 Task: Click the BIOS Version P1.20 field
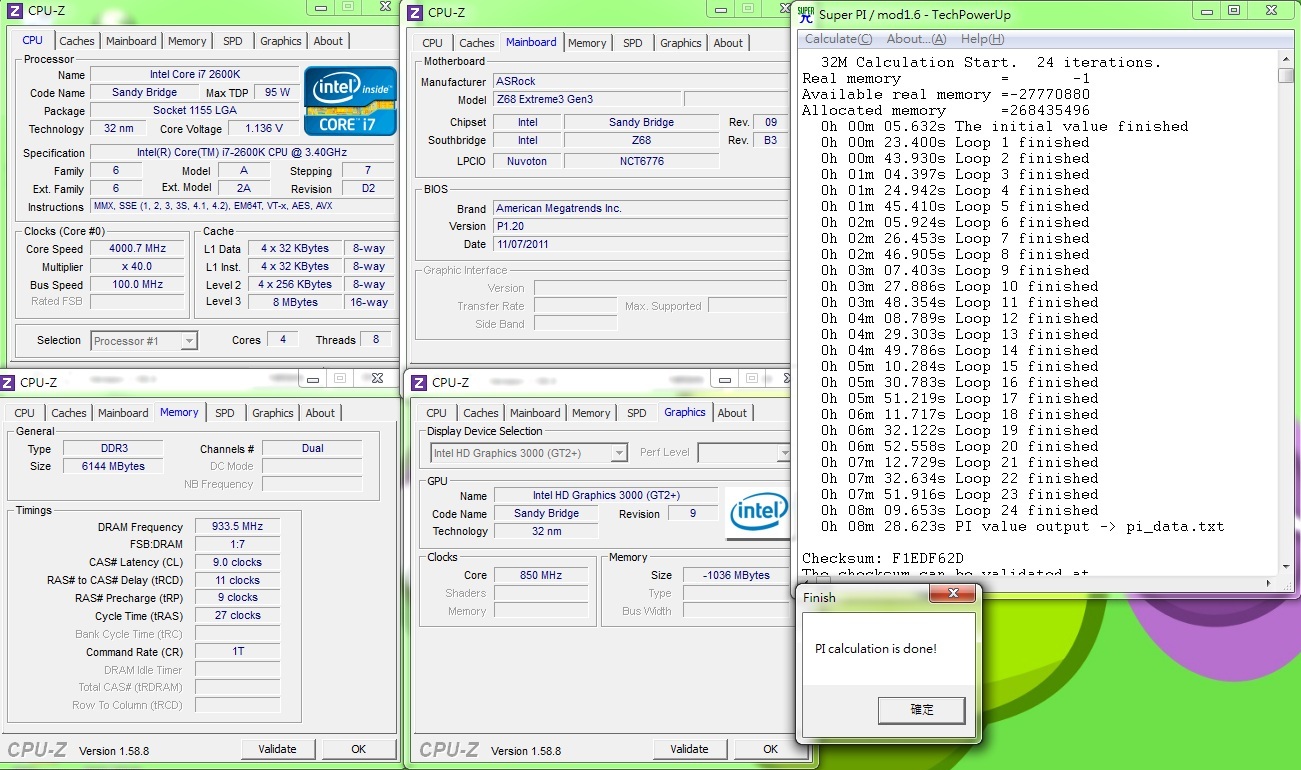pyautogui.click(x=640, y=226)
